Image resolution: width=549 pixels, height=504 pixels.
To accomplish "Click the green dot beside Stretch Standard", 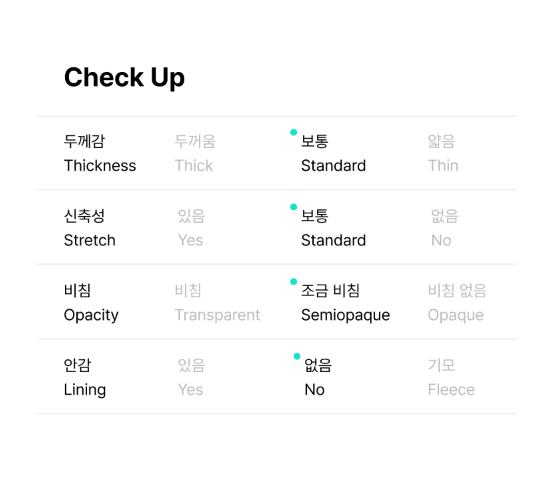I will (x=293, y=207).
